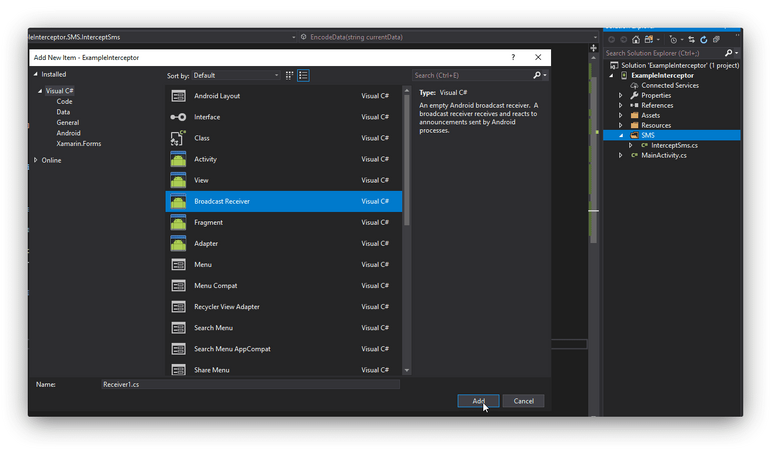Select the View template icon

click(x=178, y=180)
